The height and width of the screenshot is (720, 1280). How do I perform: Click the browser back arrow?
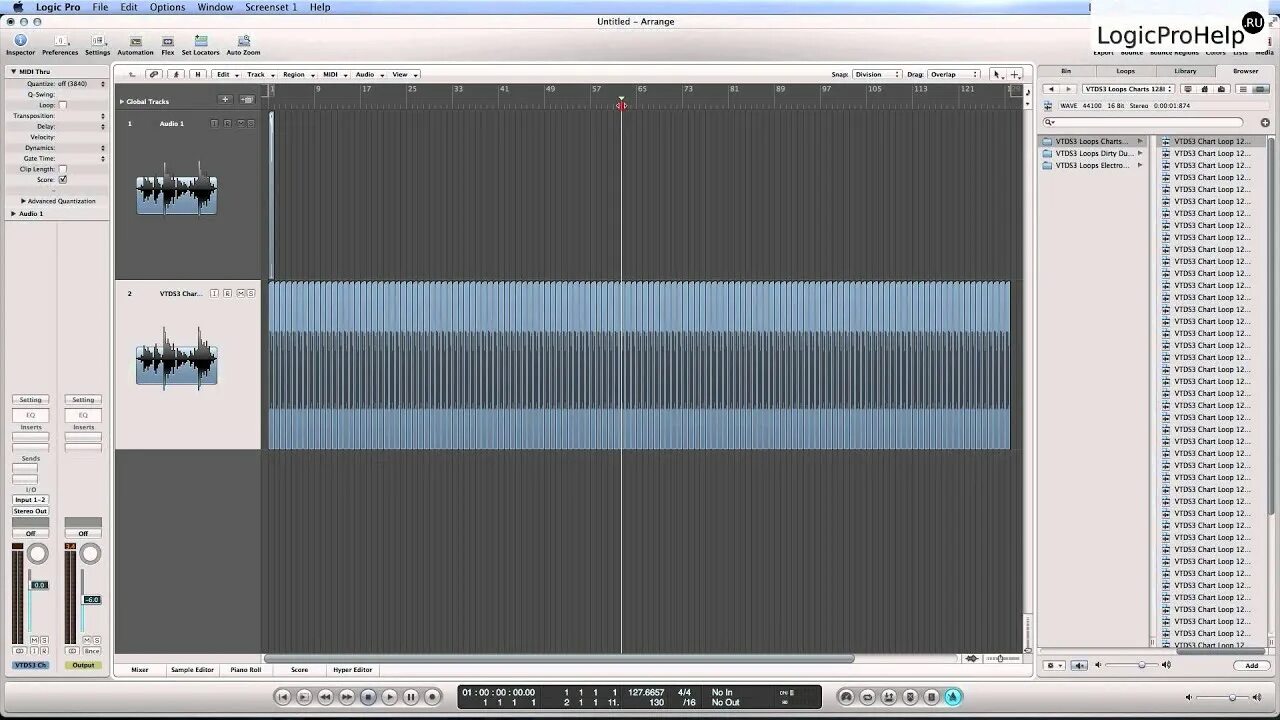tap(1050, 89)
